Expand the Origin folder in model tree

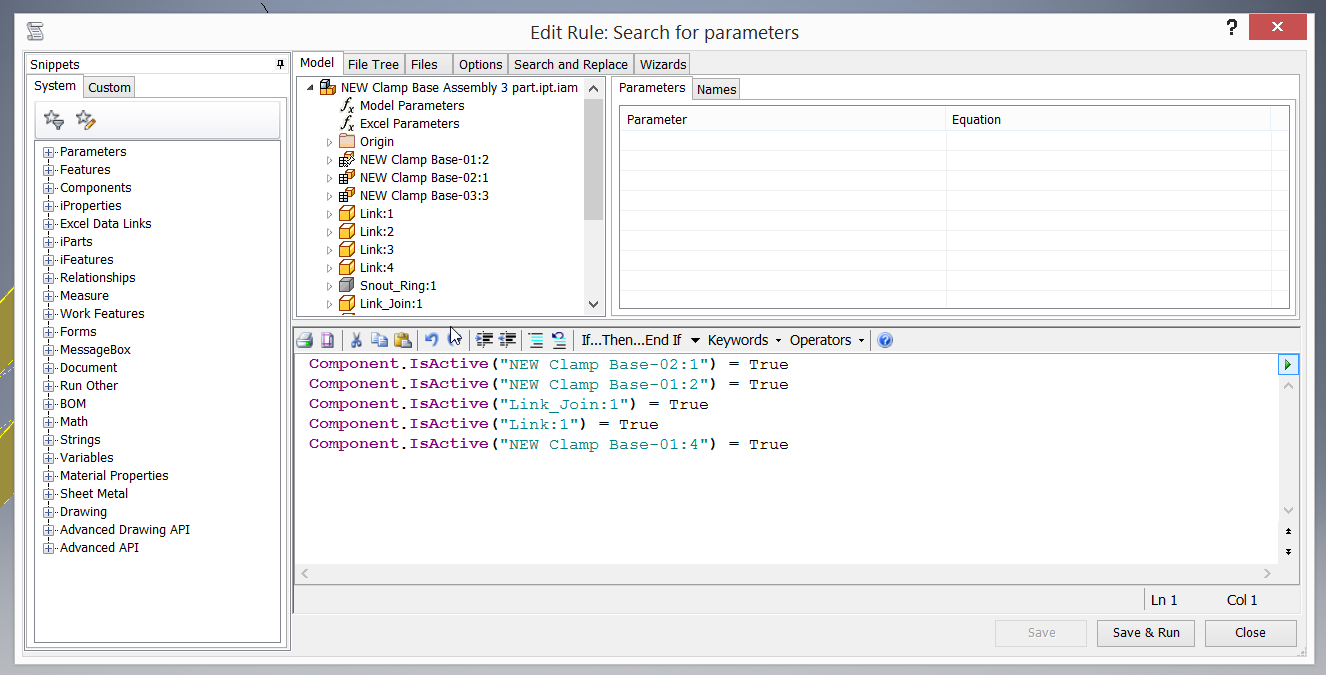click(x=329, y=142)
